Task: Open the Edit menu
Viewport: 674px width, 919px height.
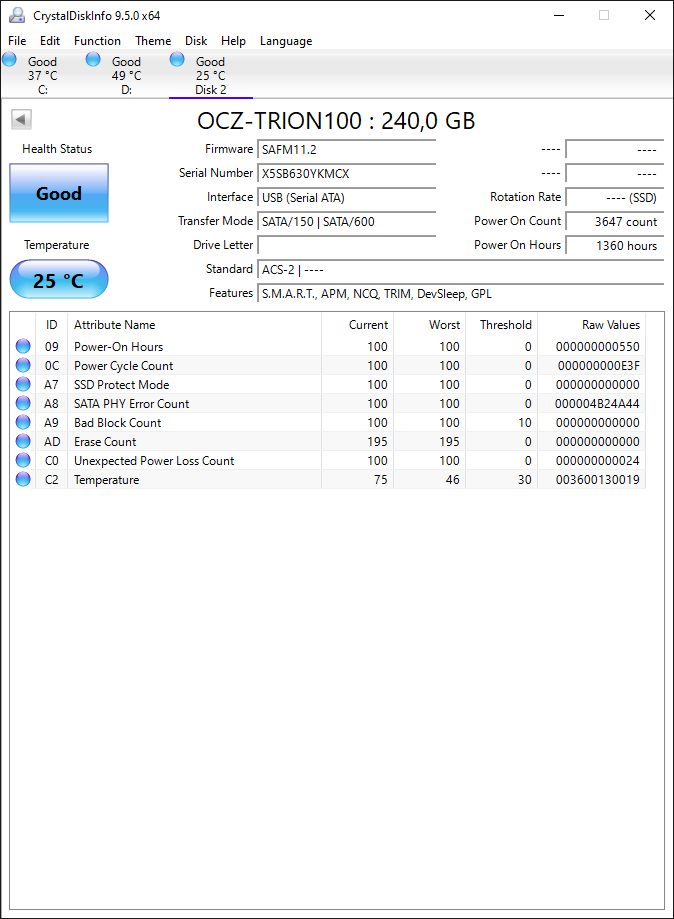Action: pyautogui.click(x=50, y=40)
